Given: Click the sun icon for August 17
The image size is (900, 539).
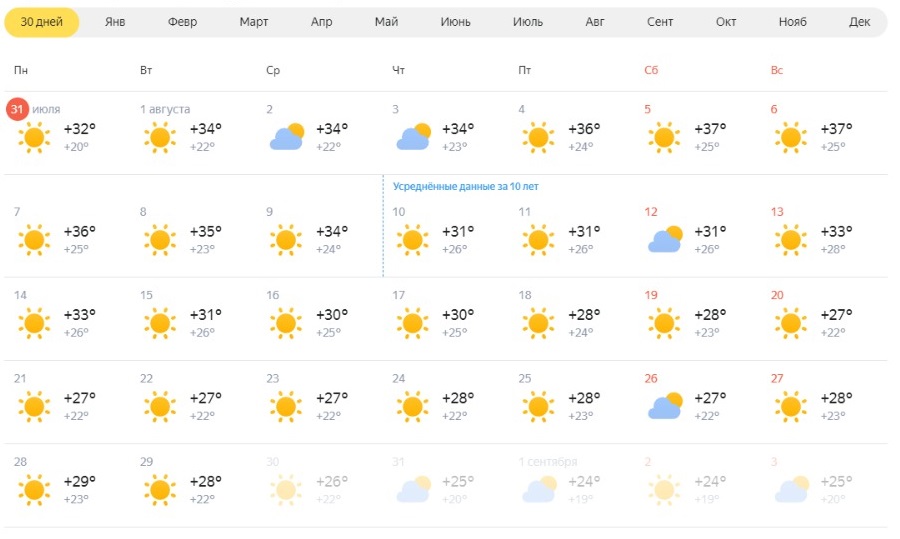Looking at the screenshot, I should point(412,323).
